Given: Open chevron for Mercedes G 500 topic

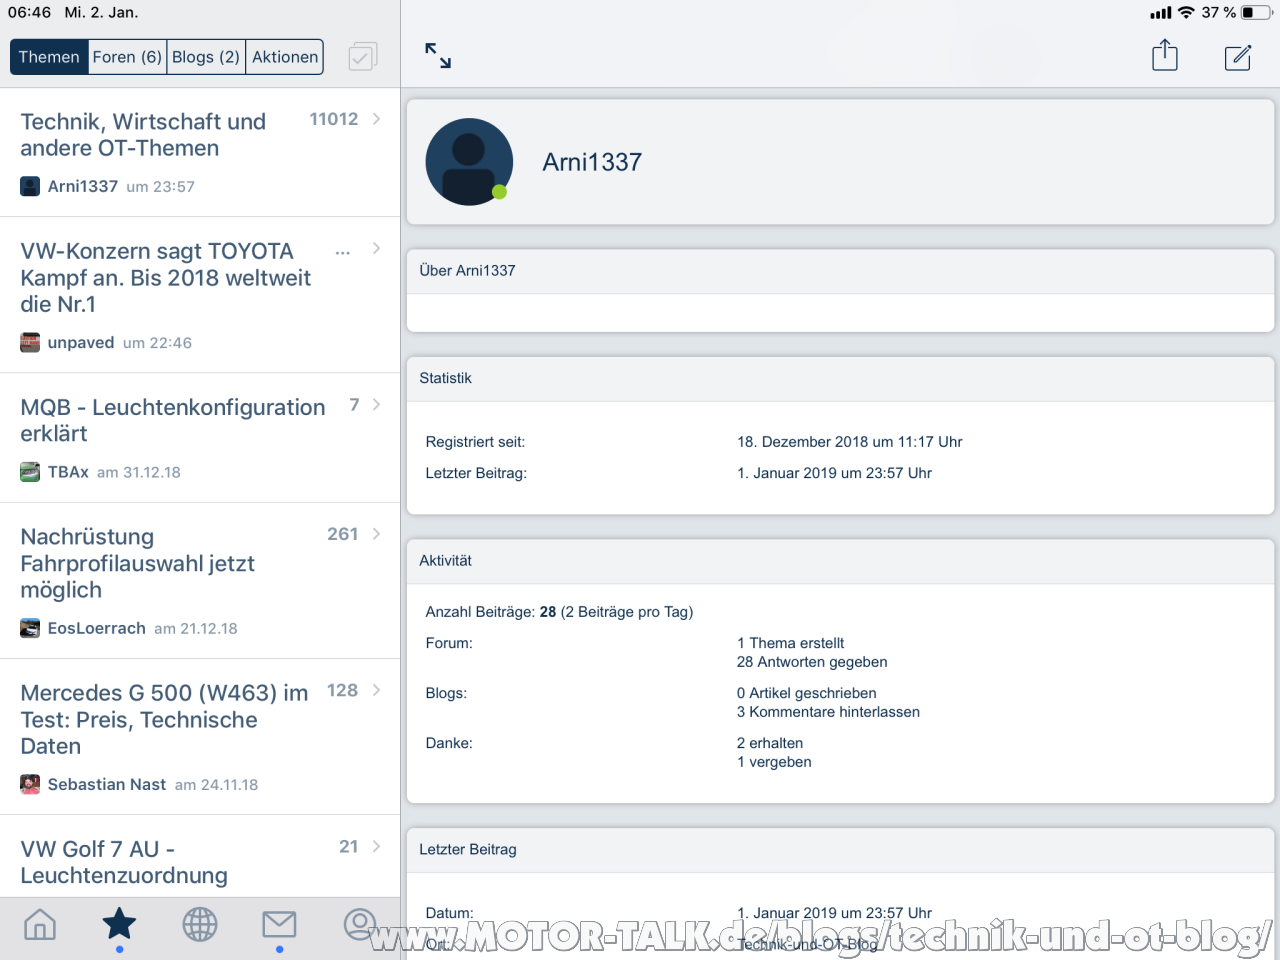Looking at the screenshot, I should [376, 691].
